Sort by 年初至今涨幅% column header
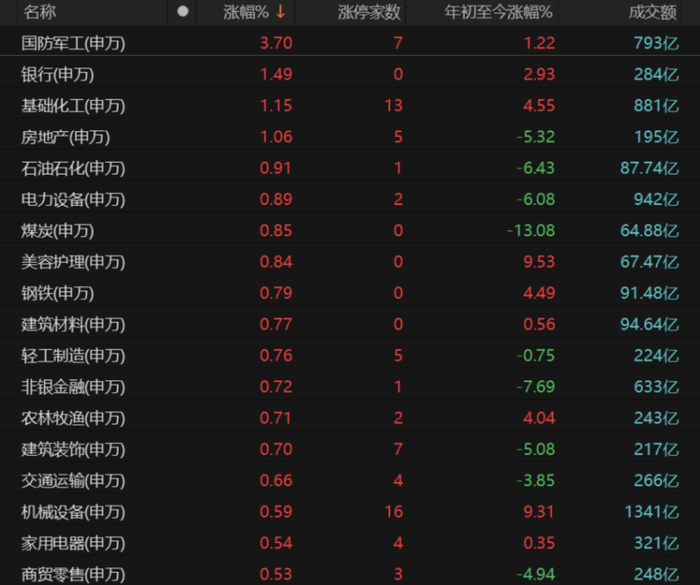The width and height of the screenshot is (700, 585). click(498, 12)
